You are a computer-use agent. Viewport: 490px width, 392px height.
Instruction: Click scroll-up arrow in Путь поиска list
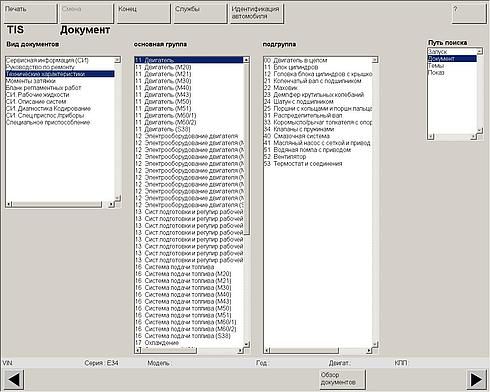click(x=479, y=51)
